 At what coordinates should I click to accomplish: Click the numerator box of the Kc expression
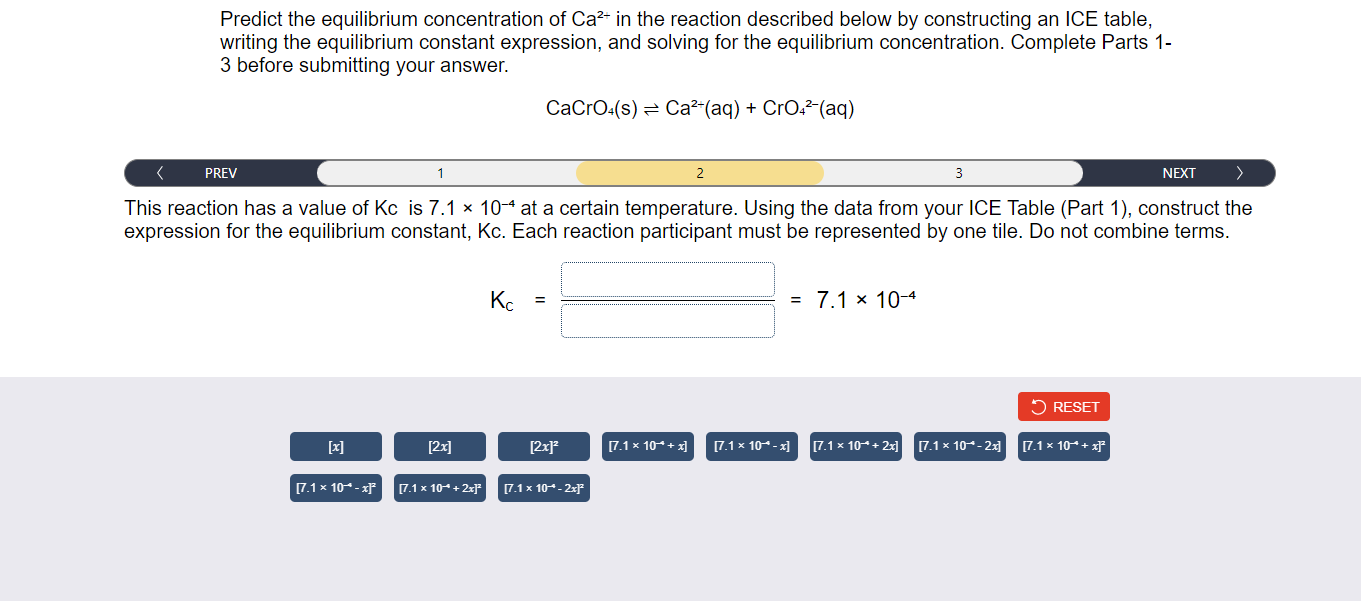pos(668,280)
